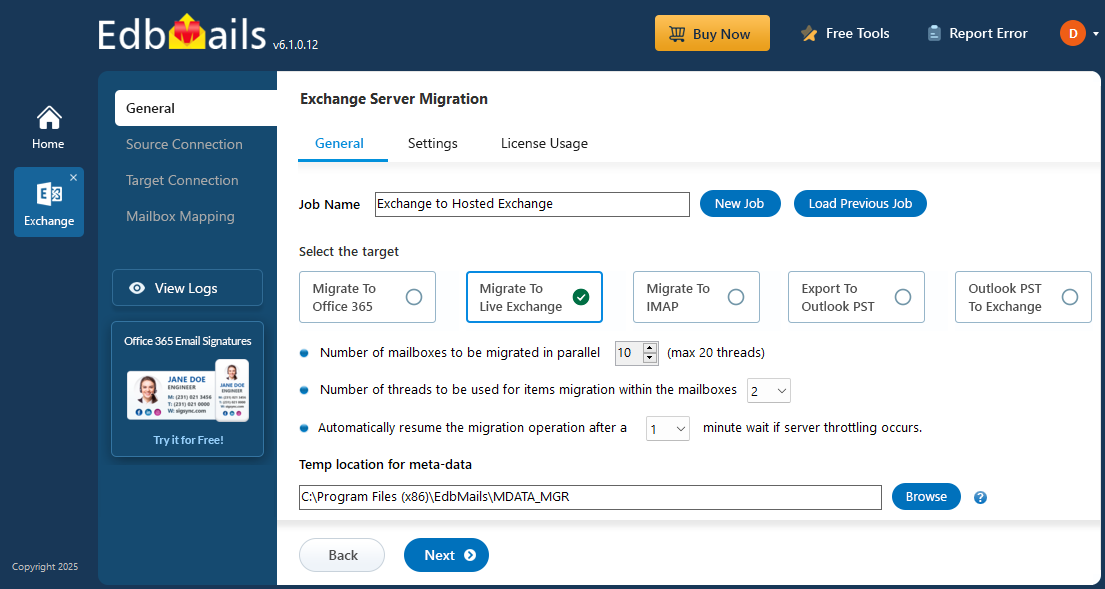Click Report Error in header
1105x589 pixels.
(x=977, y=33)
